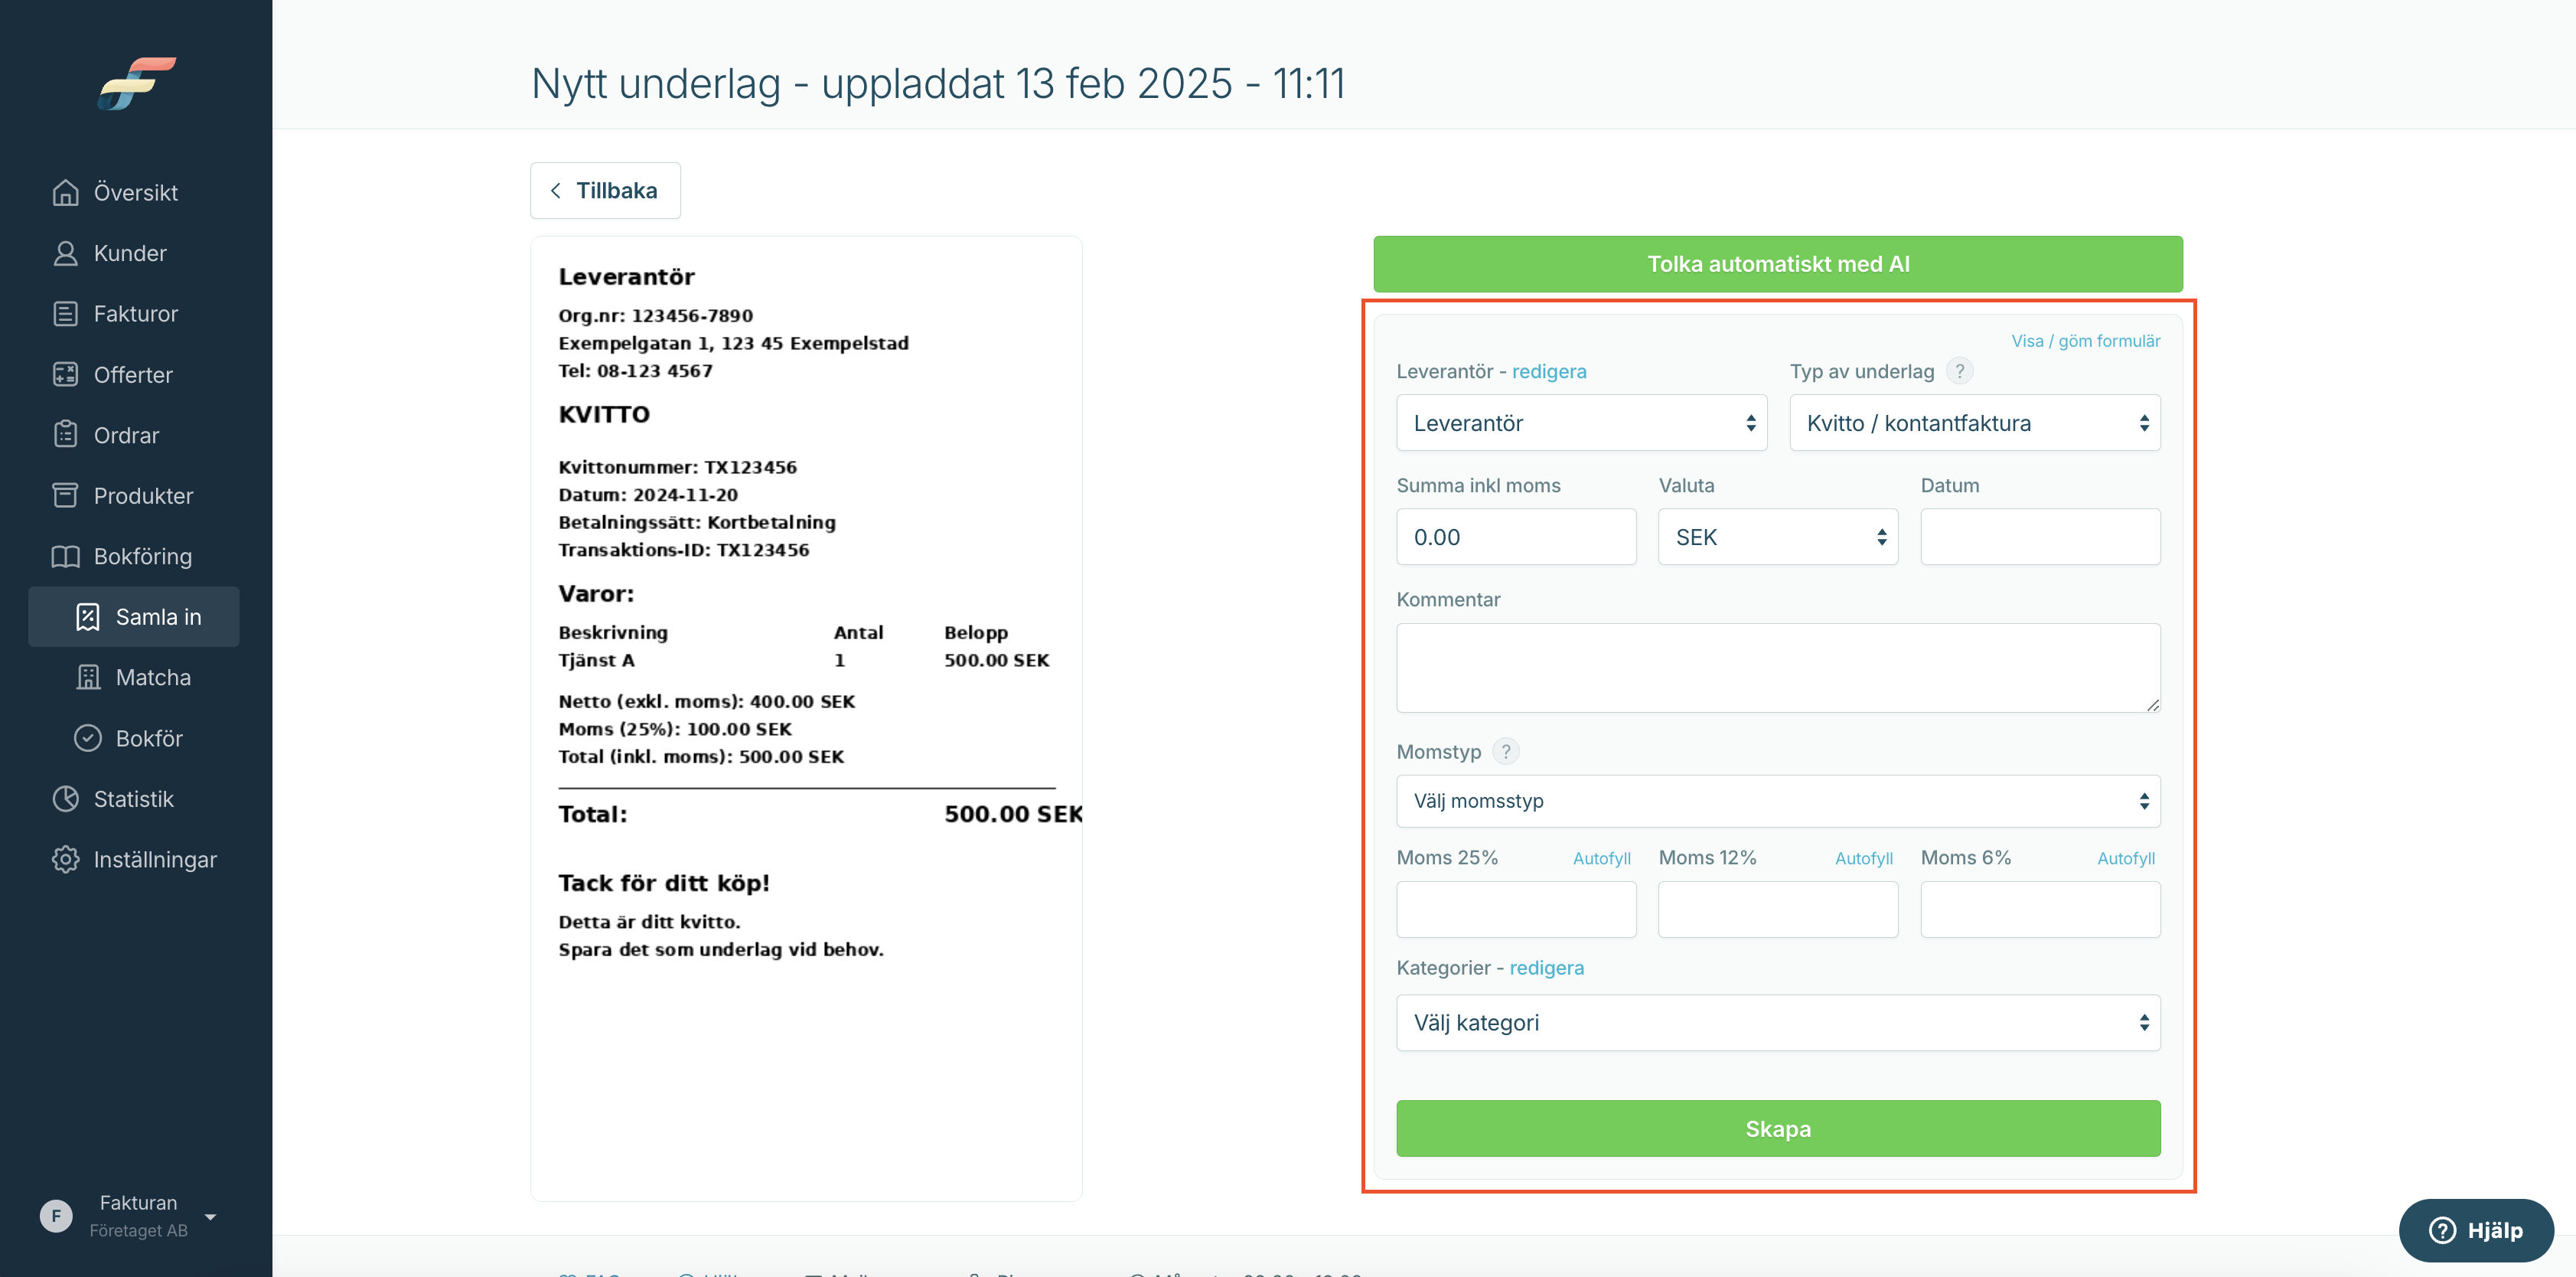Click the Inställningar gear icon
The image size is (2576, 1277).
(65, 859)
